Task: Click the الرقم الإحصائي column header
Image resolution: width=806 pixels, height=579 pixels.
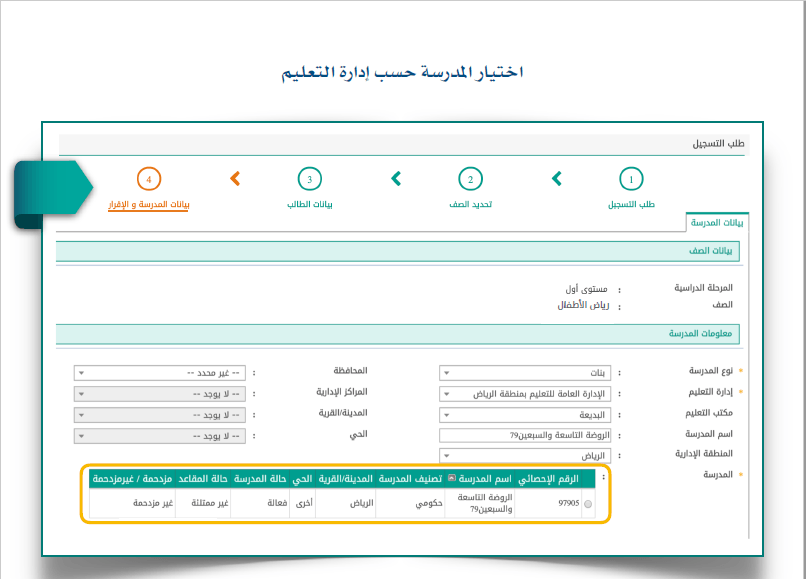Action: point(548,479)
